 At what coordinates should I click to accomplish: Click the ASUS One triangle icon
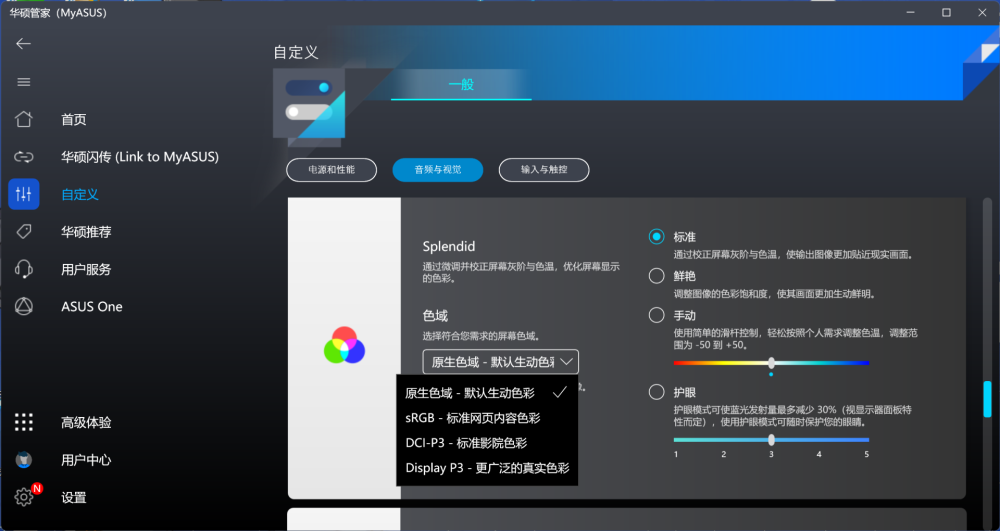24,307
